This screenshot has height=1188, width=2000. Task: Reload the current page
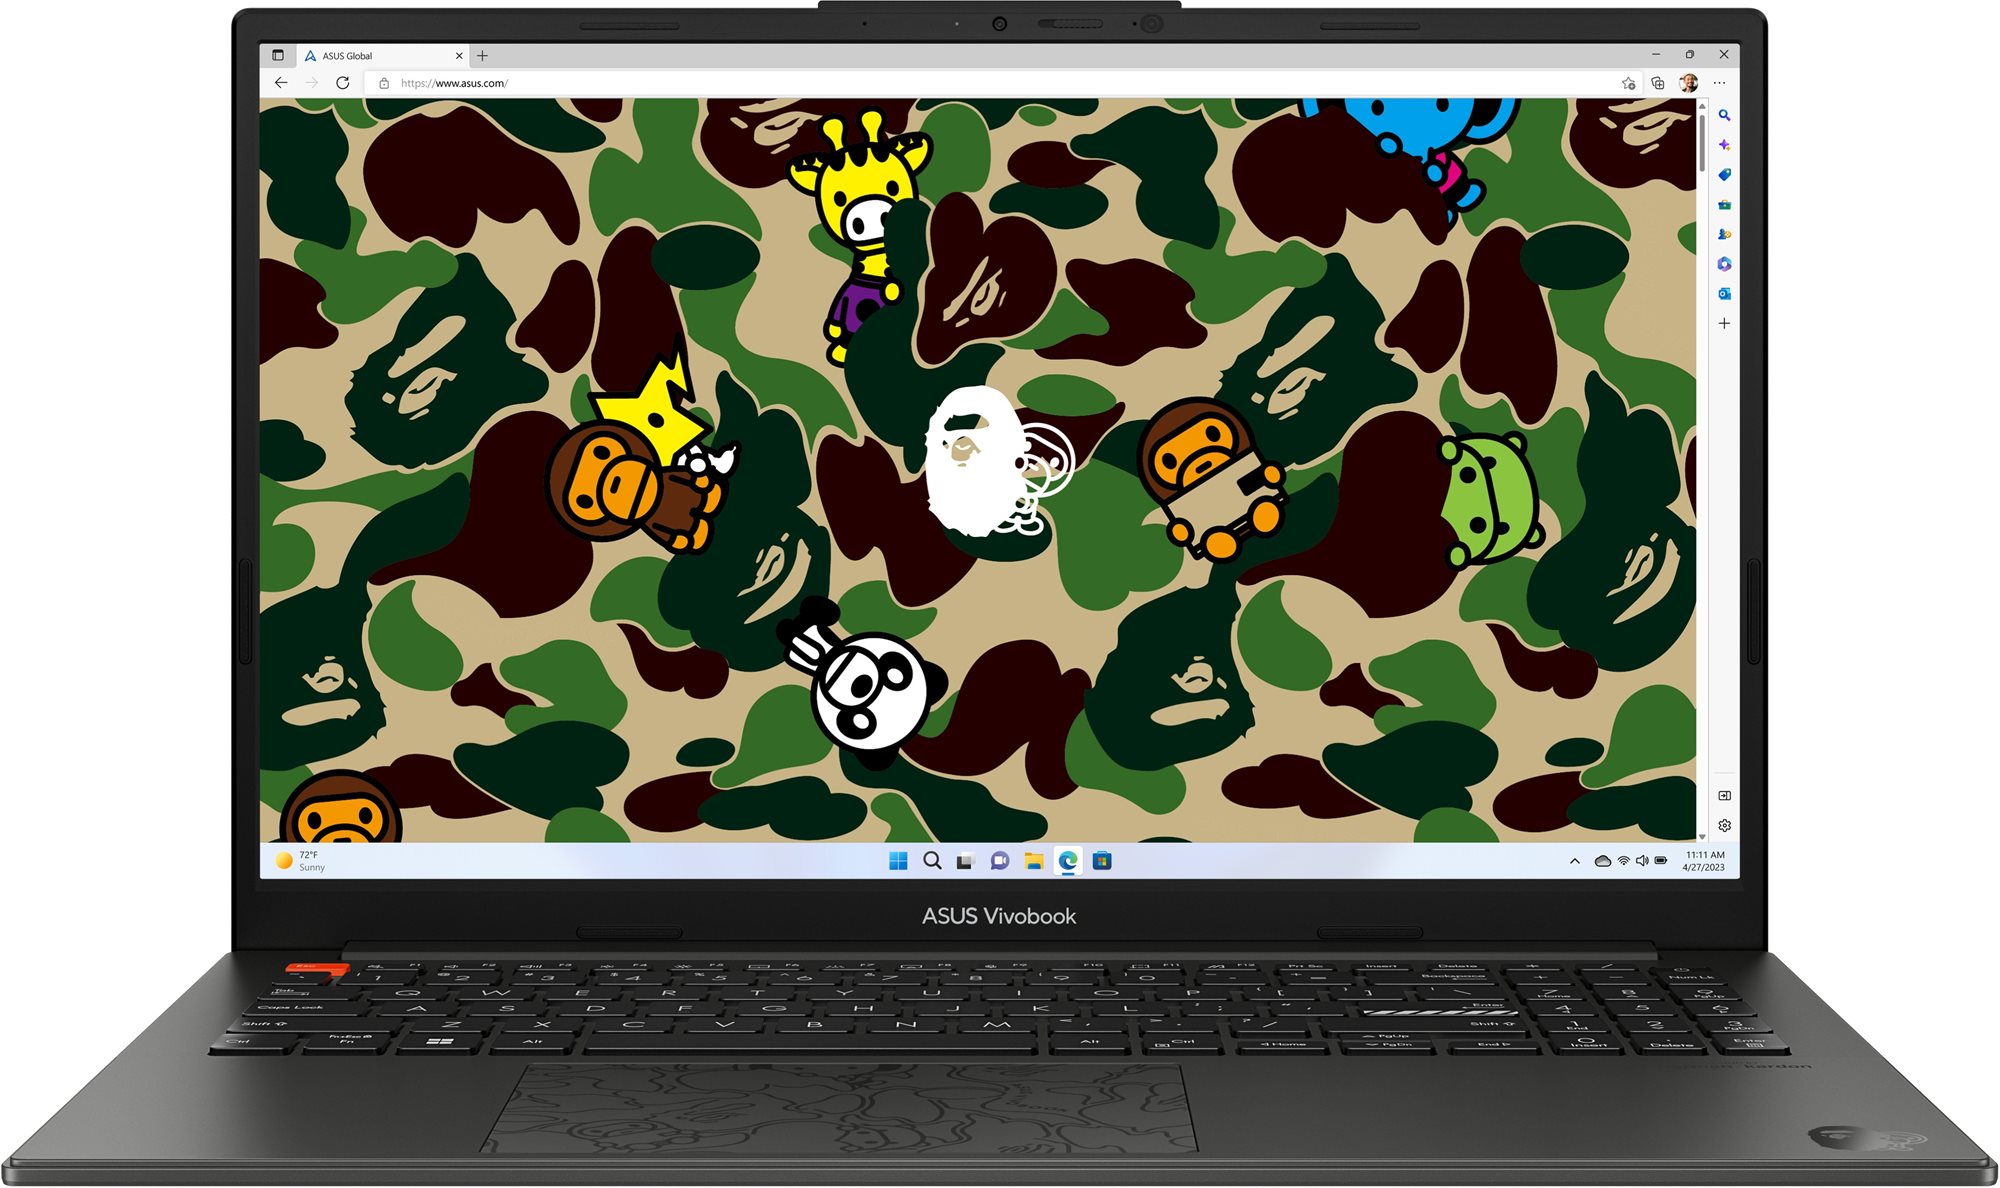343,83
